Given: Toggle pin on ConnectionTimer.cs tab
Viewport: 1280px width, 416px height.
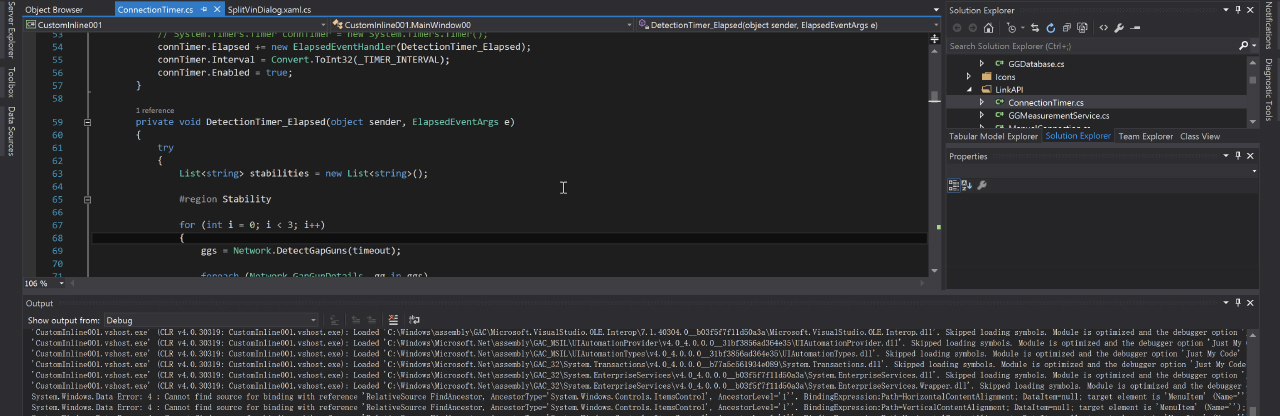Looking at the screenshot, I should [204, 9].
